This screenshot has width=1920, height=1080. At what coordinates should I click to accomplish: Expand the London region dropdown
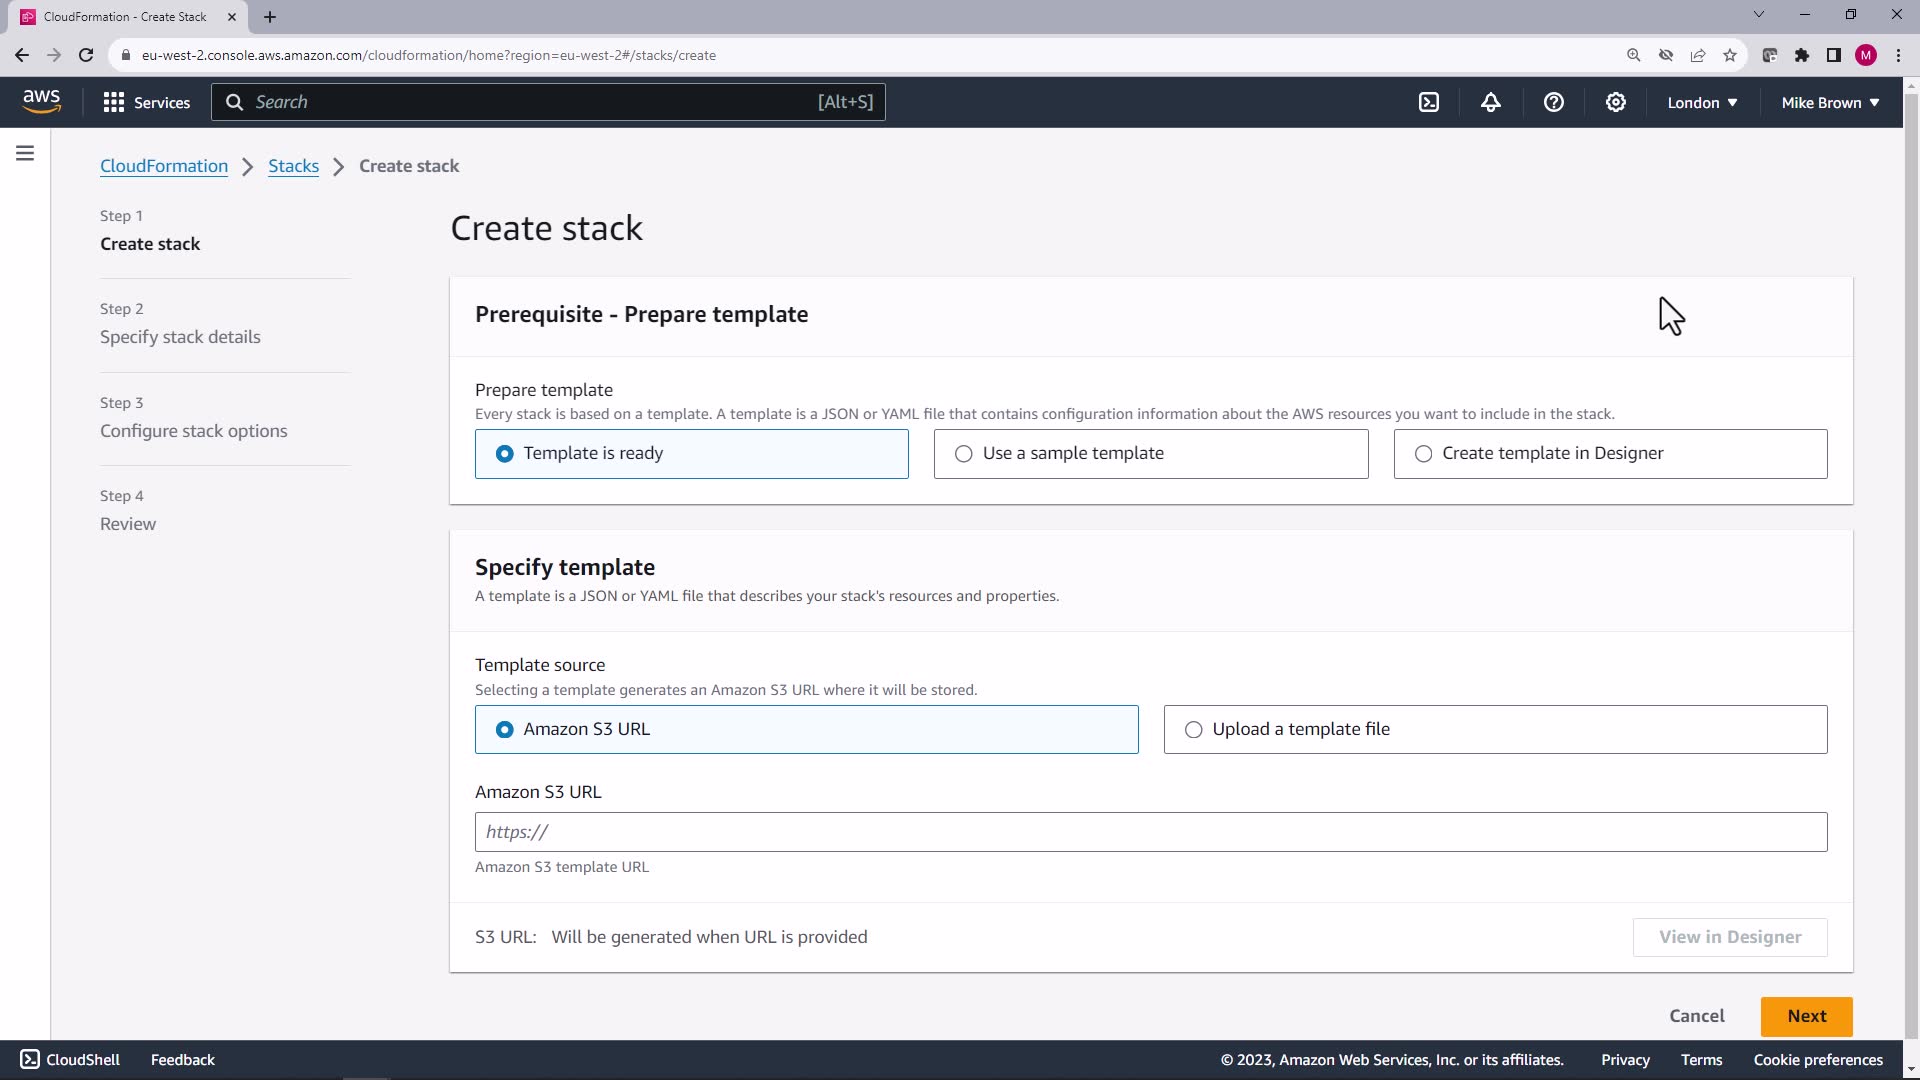click(x=1702, y=102)
